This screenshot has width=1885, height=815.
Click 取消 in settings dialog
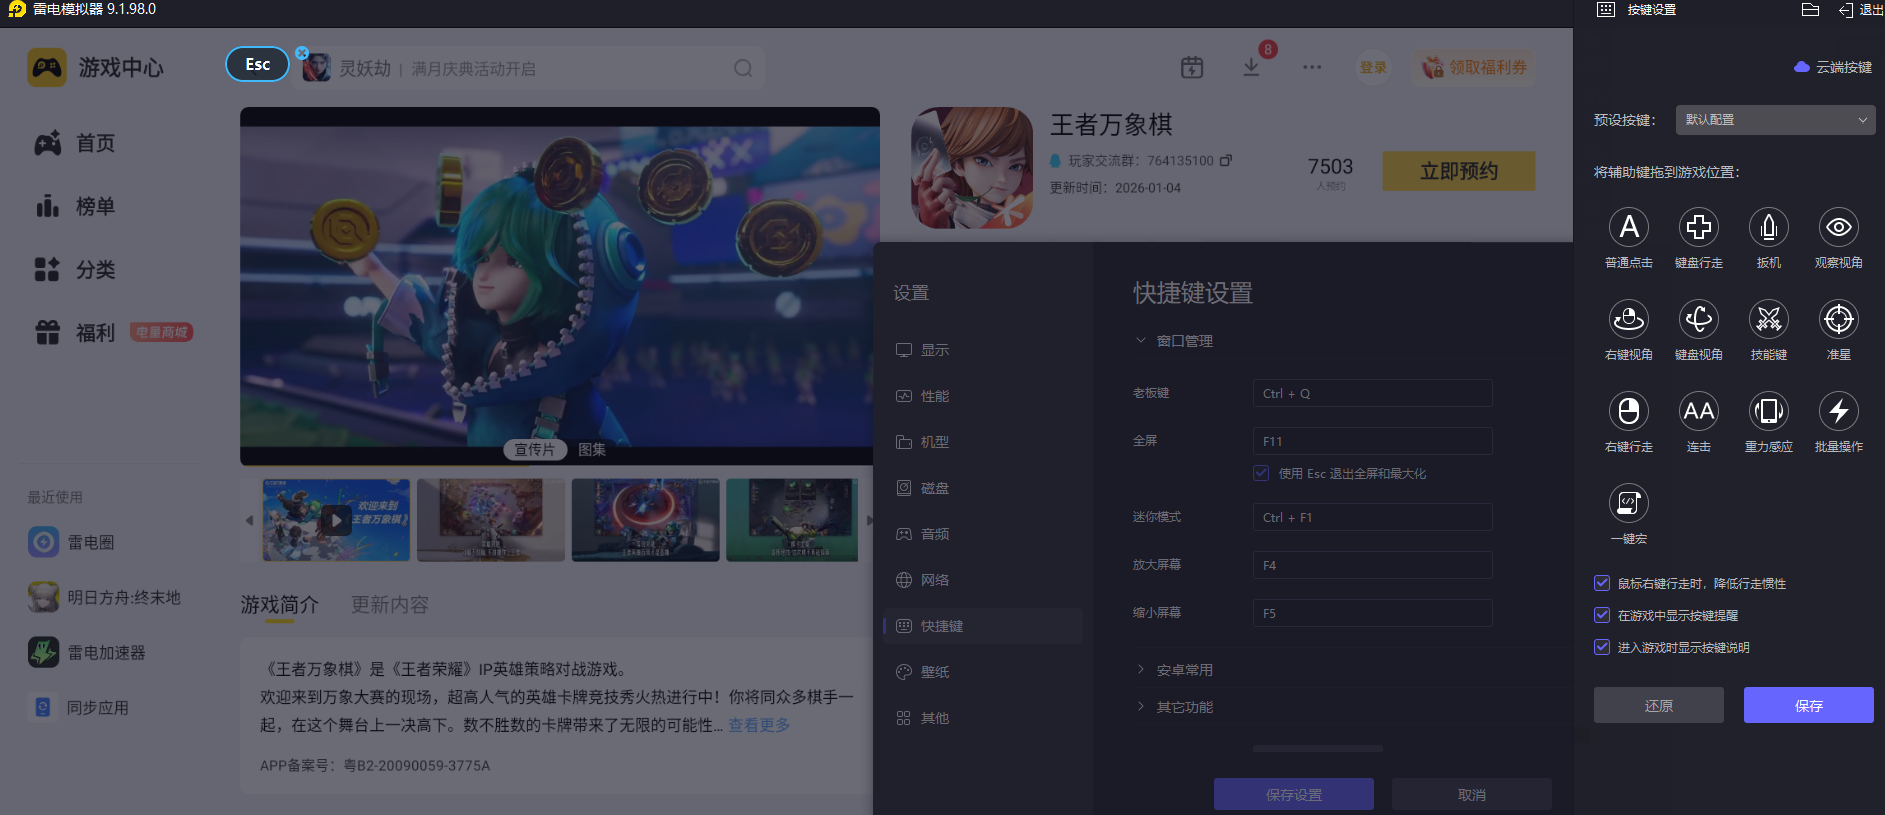1471,795
